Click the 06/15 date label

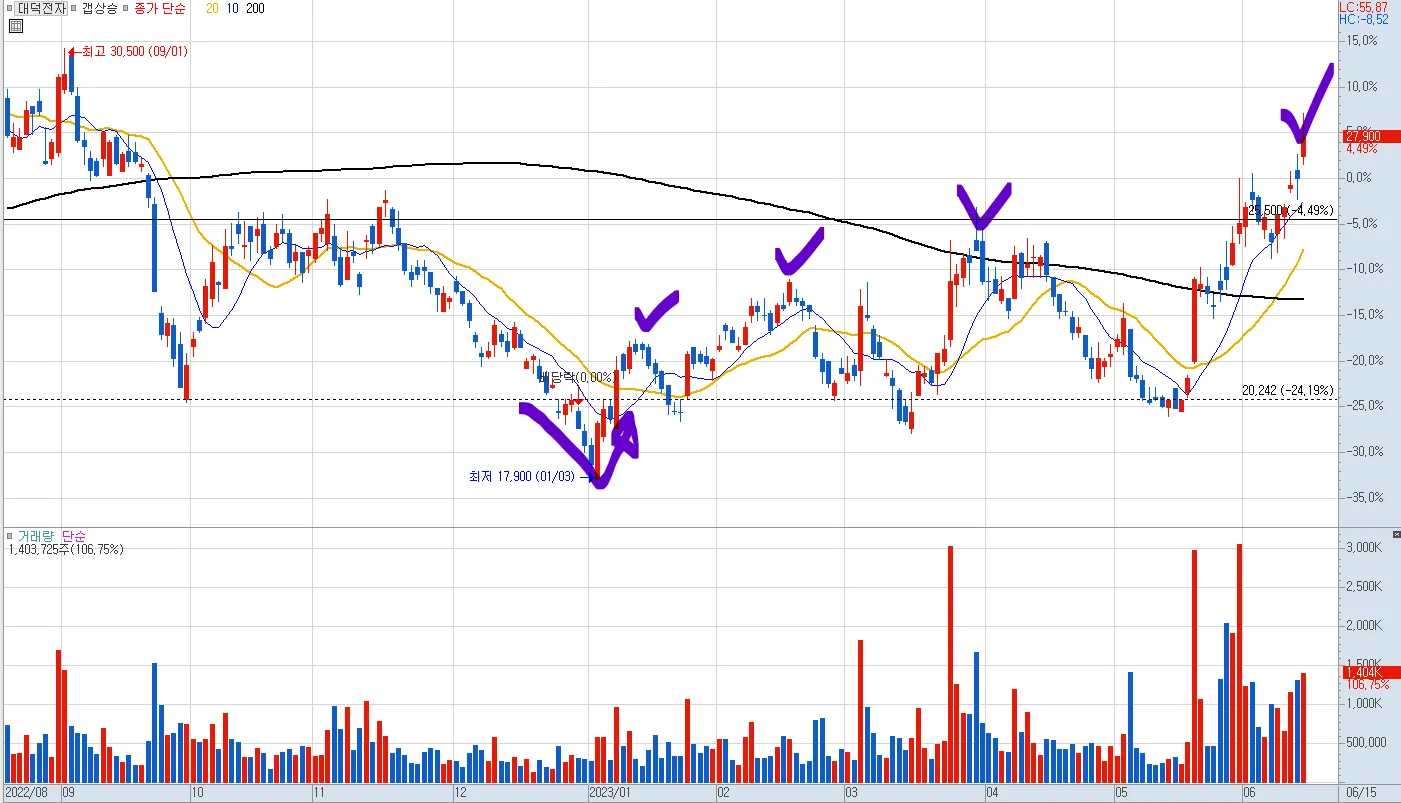(1360, 792)
